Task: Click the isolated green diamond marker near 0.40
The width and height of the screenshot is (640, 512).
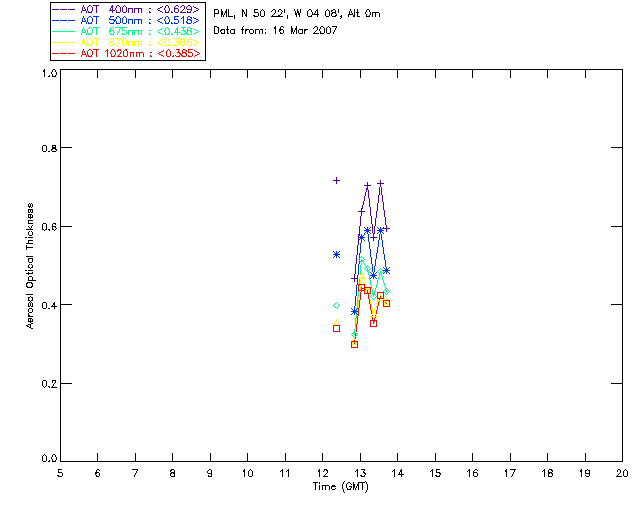Action: pyautogui.click(x=336, y=305)
